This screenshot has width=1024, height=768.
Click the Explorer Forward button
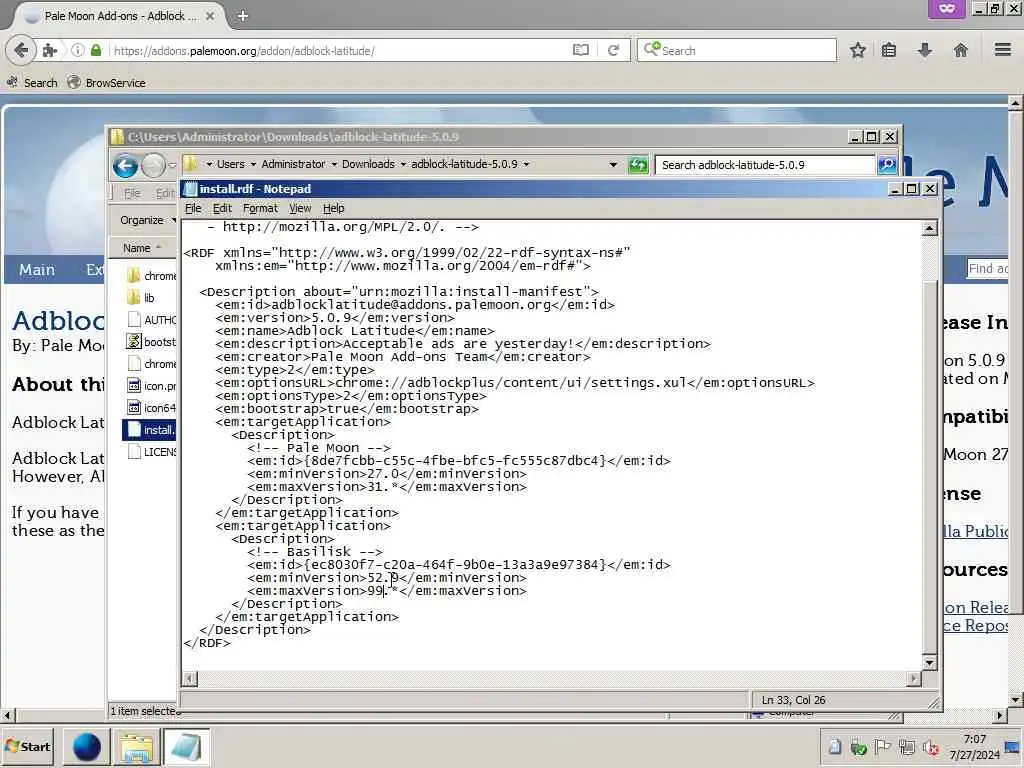point(153,165)
